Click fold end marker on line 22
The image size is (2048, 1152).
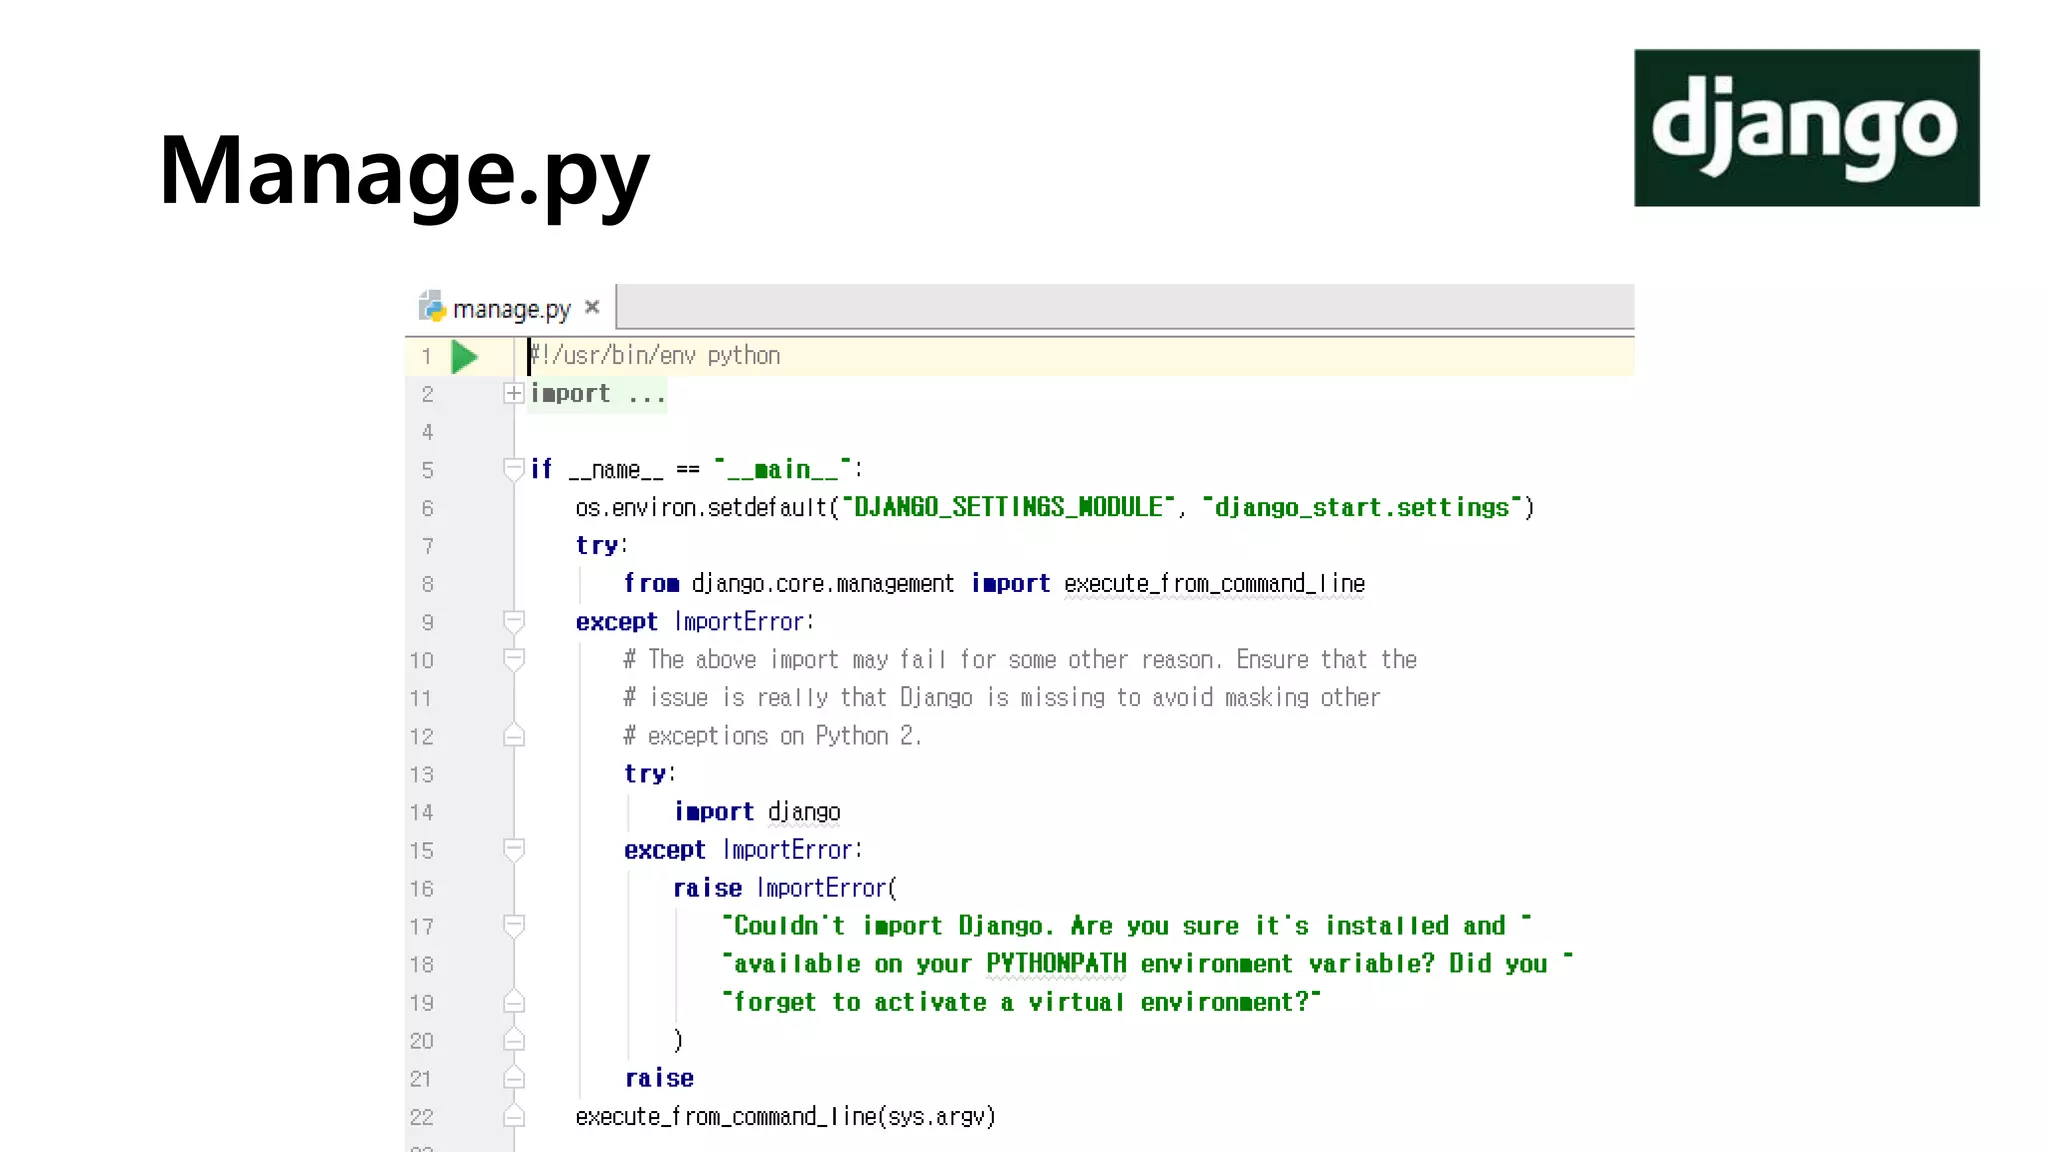click(x=513, y=1116)
